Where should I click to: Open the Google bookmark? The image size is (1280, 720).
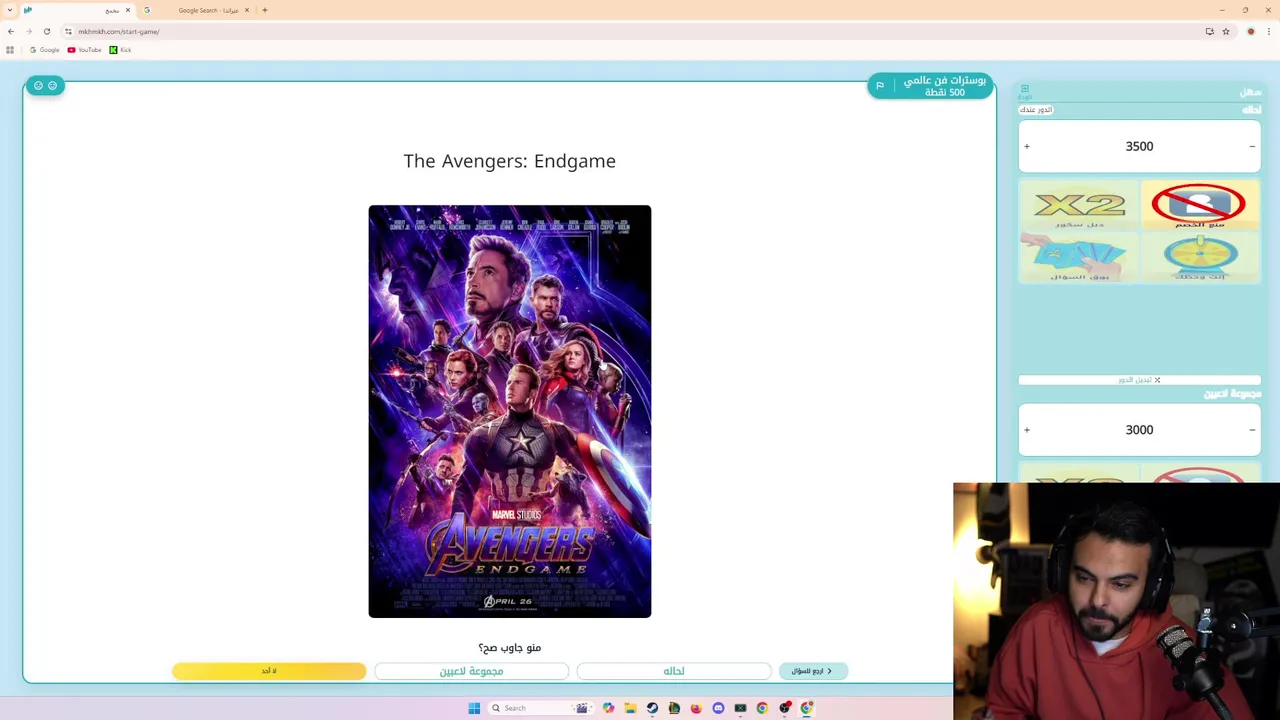[45, 50]
